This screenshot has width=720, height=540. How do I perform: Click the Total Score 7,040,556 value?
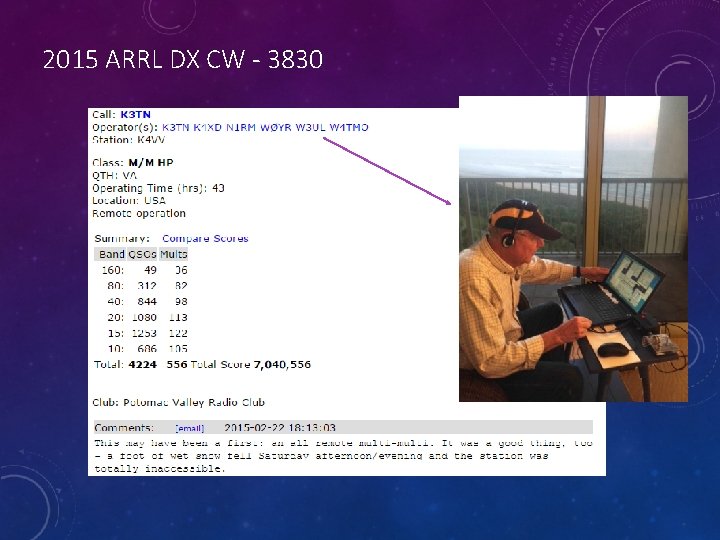pyautogui.click(x=282, y=365)
